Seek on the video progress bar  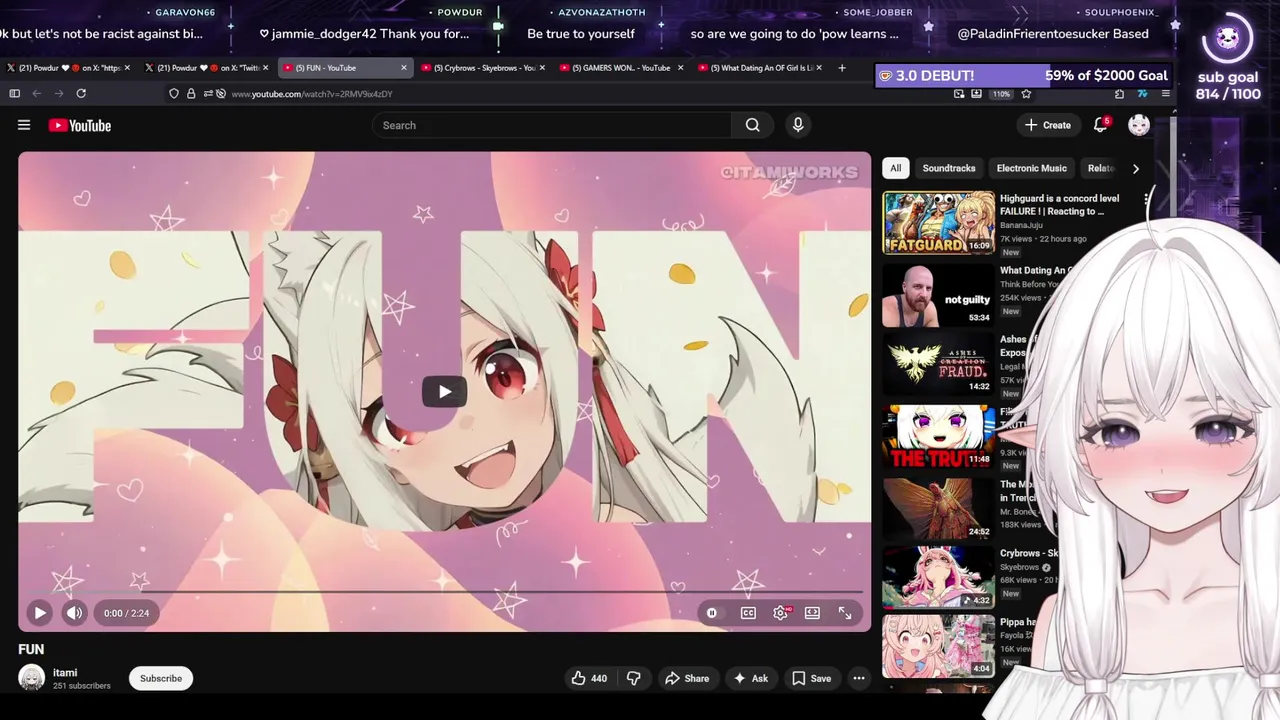tap(444, 593)
